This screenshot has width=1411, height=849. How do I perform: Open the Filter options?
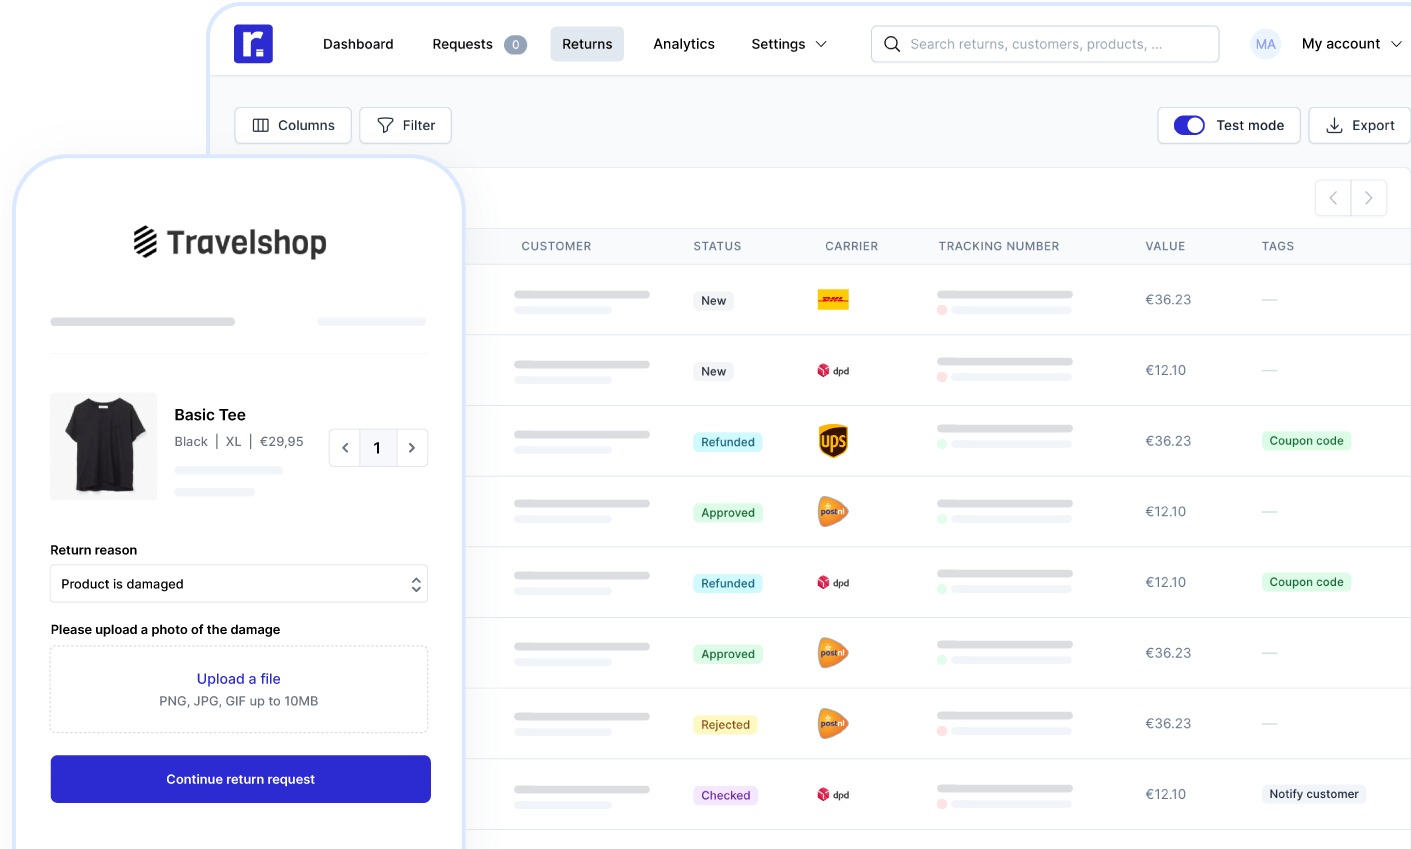click(x=405, y=125)
